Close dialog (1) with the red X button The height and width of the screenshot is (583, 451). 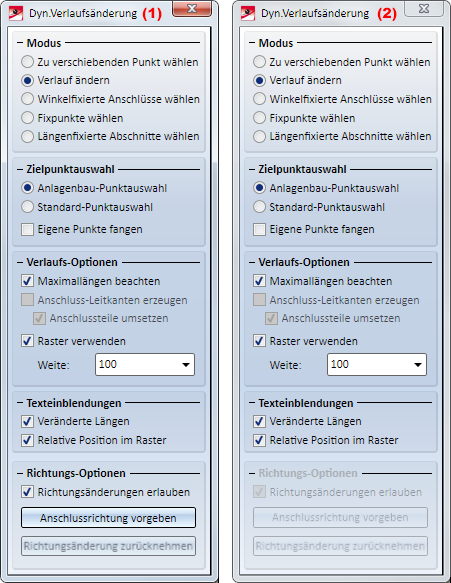pyautogui.click(x=192, y=9)
